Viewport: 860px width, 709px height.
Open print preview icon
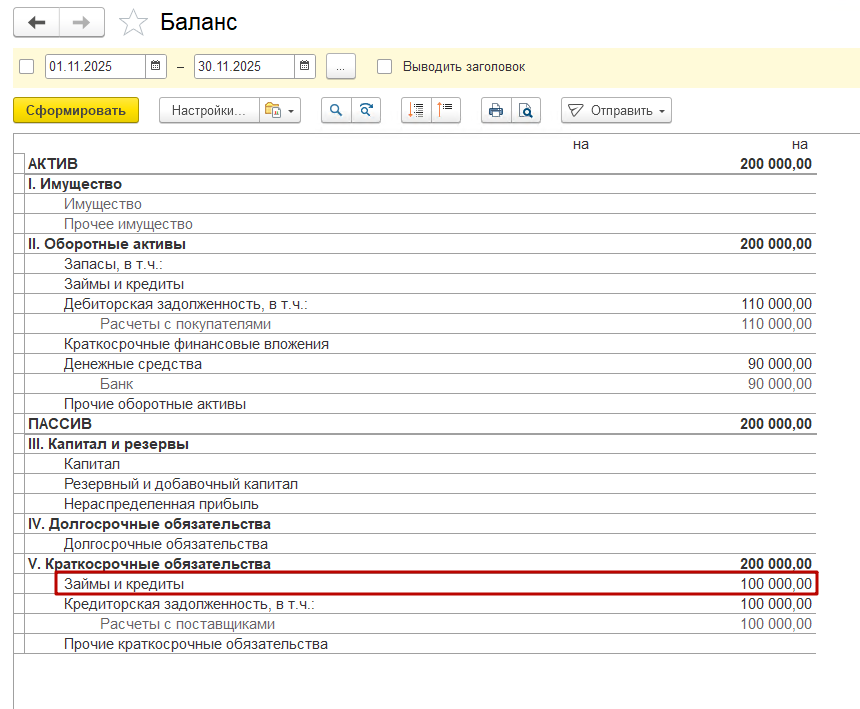[x=526, y=111]
